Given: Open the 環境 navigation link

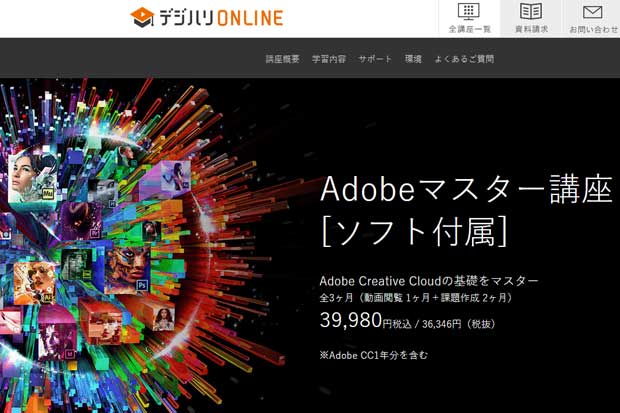Looking at the screenshot, I should click(413, 59).
